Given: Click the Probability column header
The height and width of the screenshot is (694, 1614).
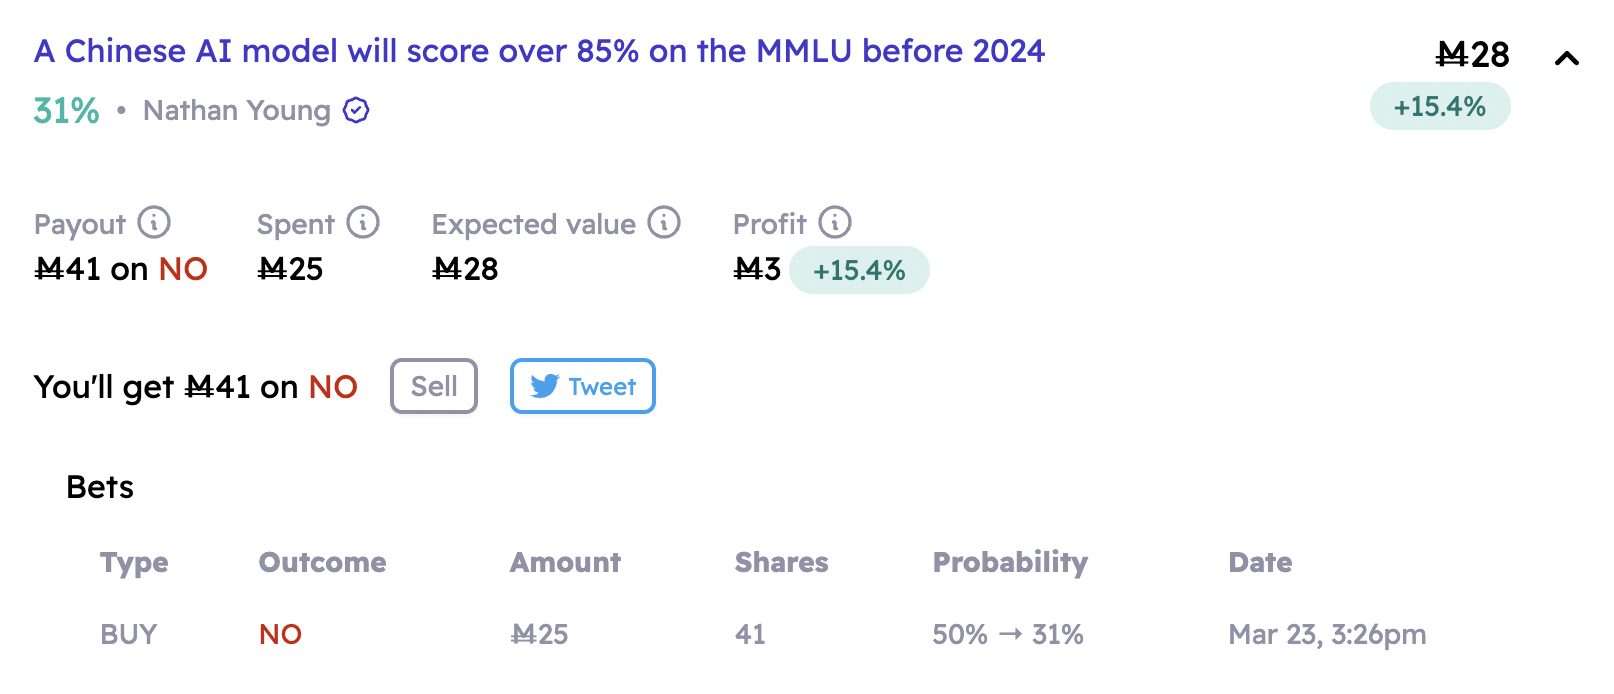Looking at the screenshot, I should tap(1009, 562).
